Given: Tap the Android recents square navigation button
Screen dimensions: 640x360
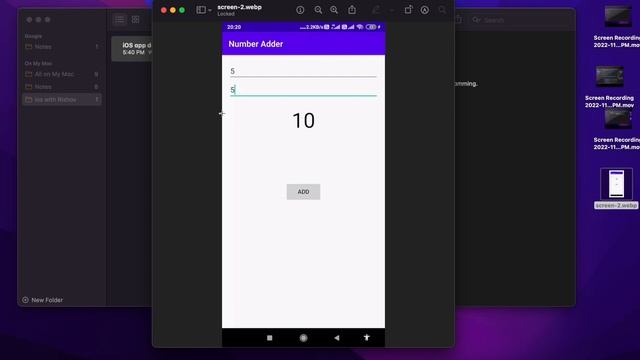Looking at the screenshot, I should [269, 338].
